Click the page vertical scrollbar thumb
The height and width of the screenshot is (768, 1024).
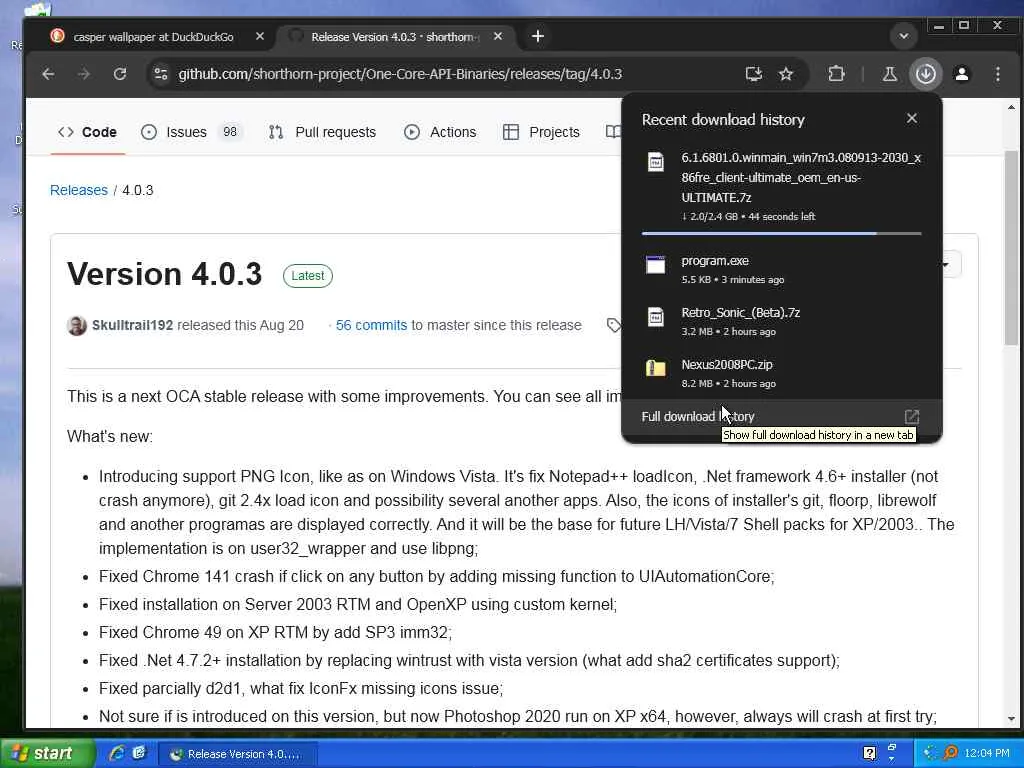(1011, 248)
